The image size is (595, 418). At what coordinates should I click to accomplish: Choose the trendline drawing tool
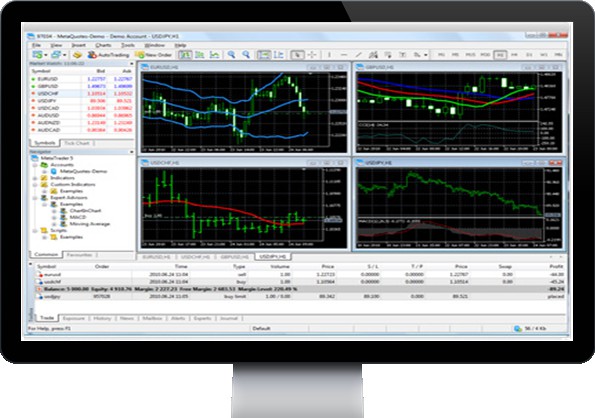coord(358,55)
